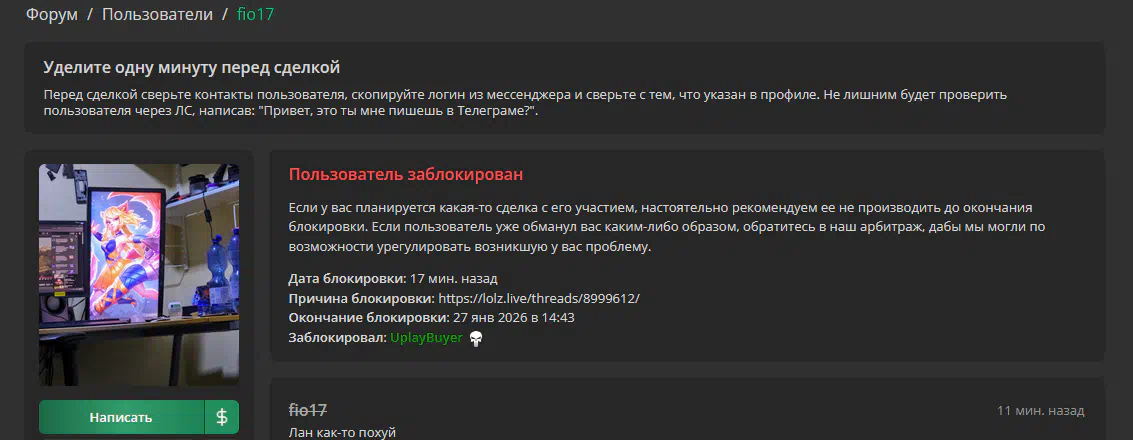Image resolution: width=1133 pixels, height=440 pixels.
Task: Open the user's avatar image
Action: (139, 275)
